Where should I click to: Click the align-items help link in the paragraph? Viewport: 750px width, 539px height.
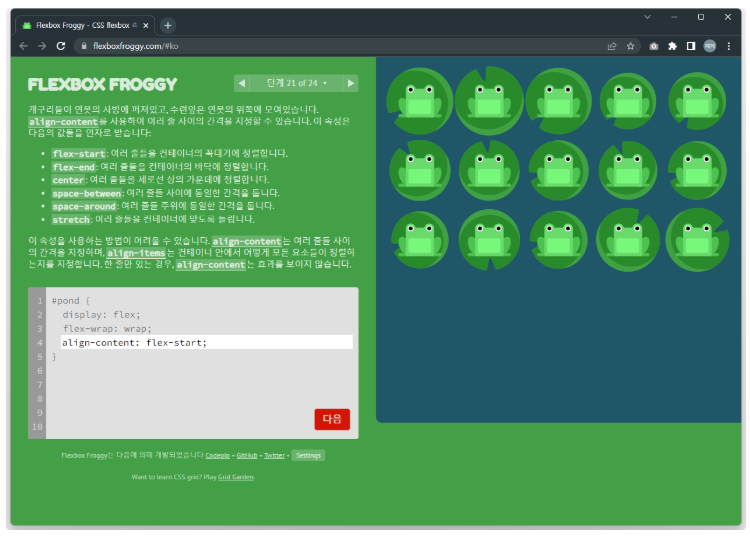(136, 253)
